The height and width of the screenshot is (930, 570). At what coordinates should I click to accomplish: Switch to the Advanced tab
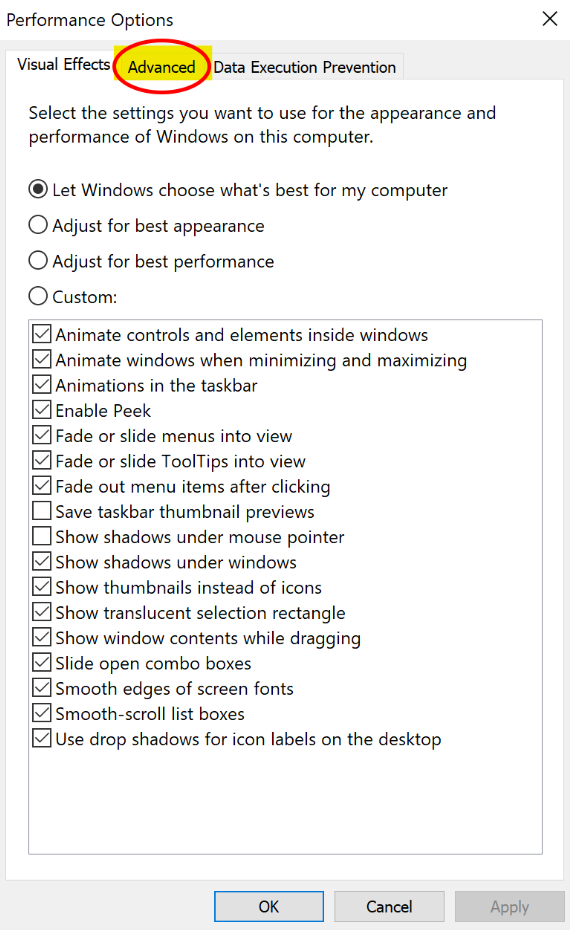[162, 66]
